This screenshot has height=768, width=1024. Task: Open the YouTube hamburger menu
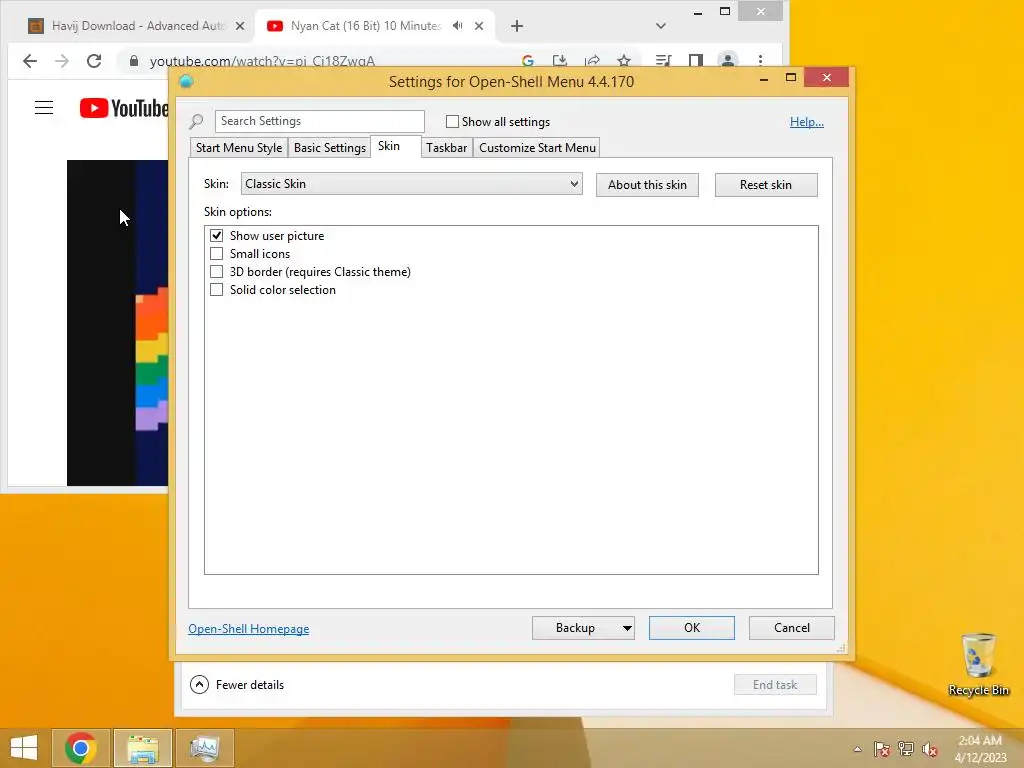(x=44, y=108)
